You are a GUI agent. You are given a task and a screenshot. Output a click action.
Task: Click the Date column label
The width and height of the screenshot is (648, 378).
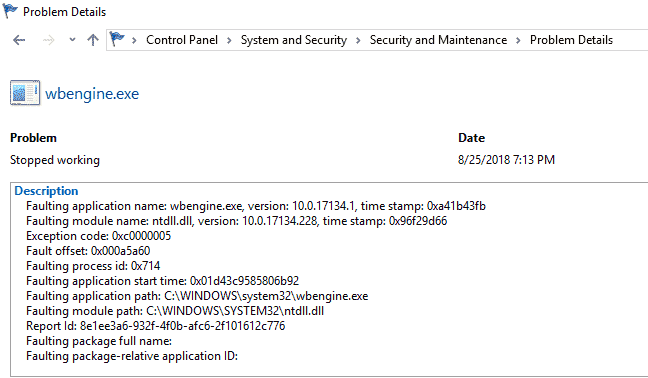tap(472, 138)
